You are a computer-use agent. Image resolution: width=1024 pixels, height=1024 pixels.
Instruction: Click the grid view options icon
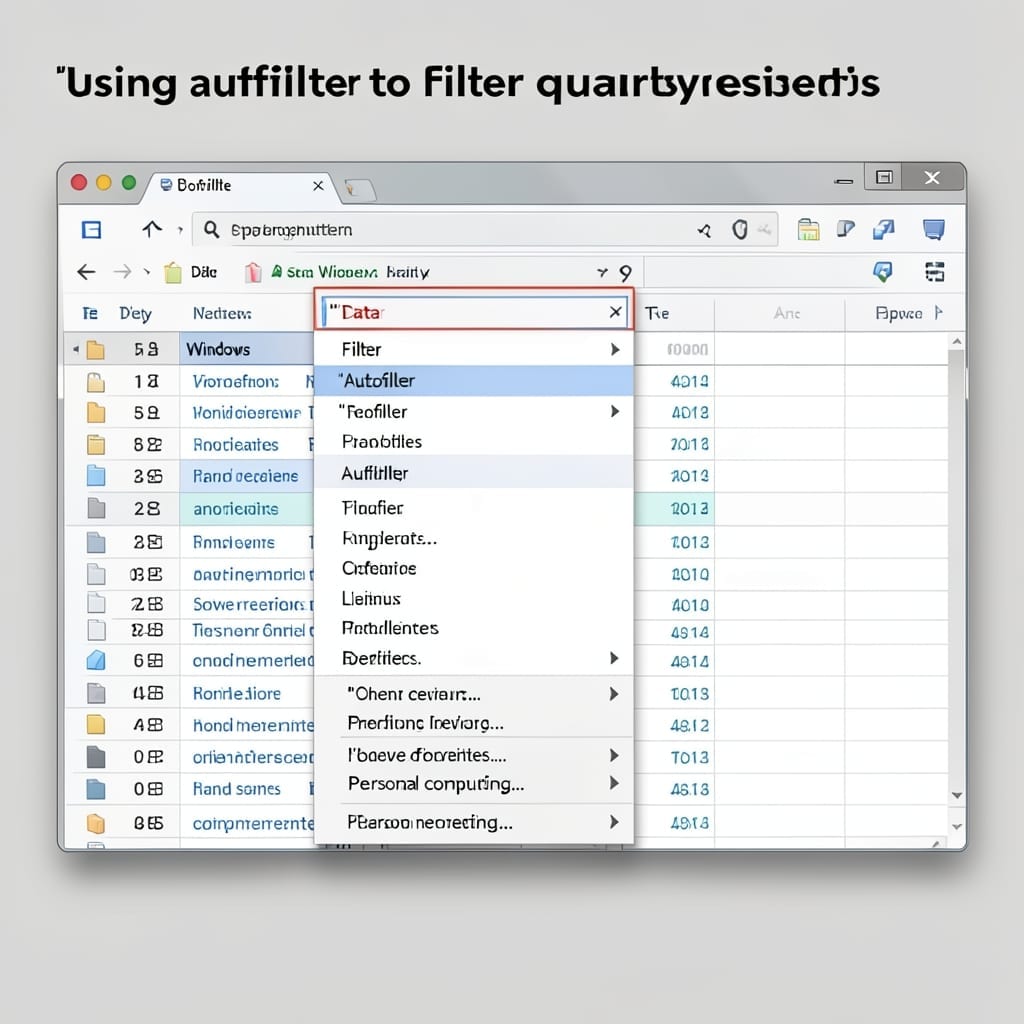(935, 272)
